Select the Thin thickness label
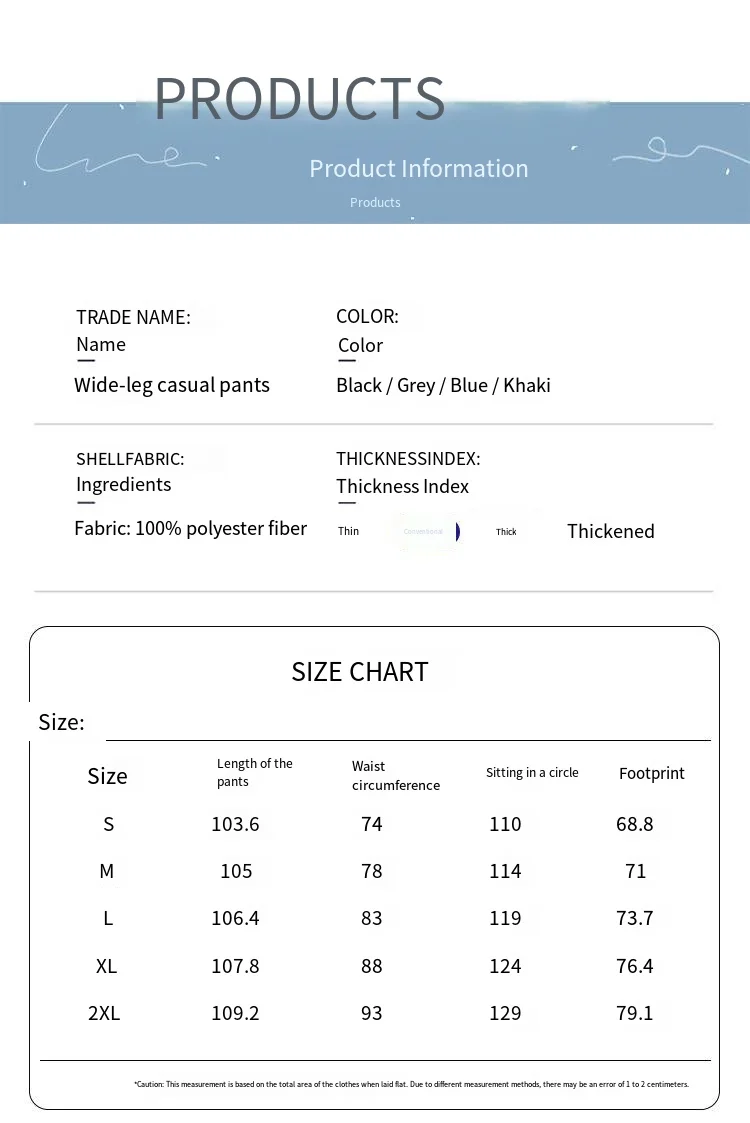 point(348,531)
